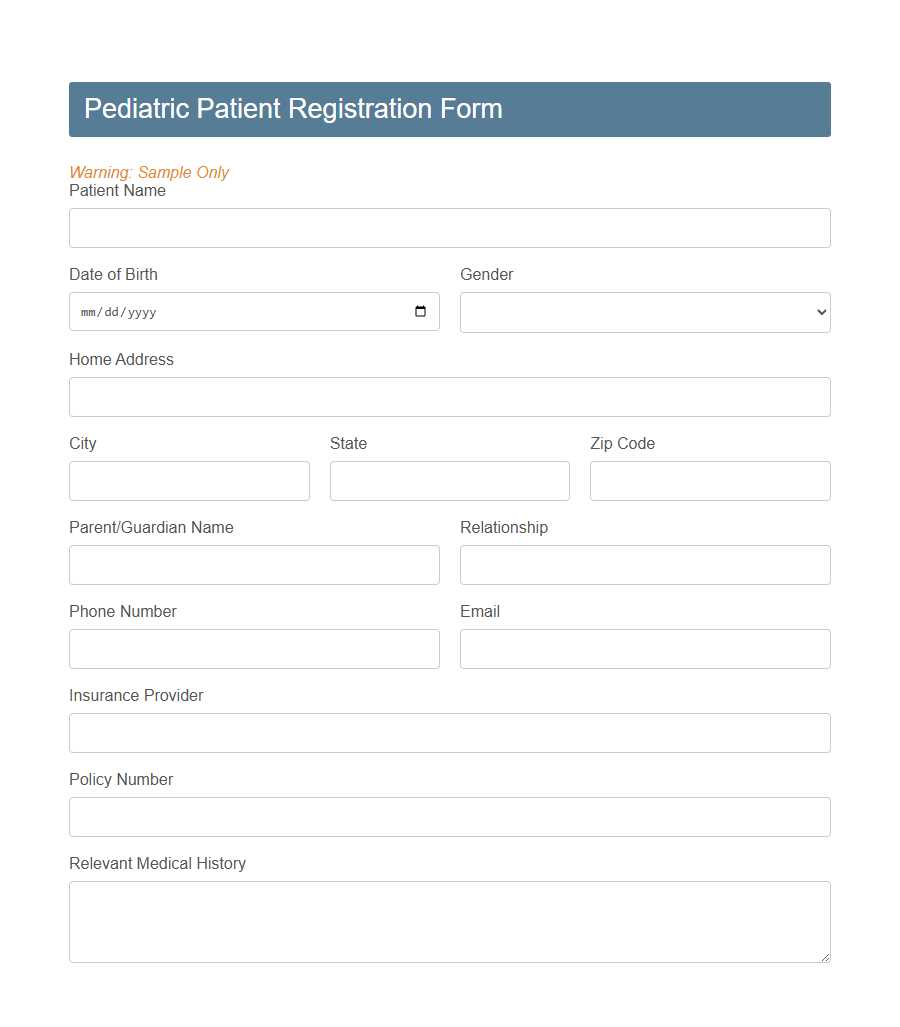Click the Home Address field

(x=449, y=397)
